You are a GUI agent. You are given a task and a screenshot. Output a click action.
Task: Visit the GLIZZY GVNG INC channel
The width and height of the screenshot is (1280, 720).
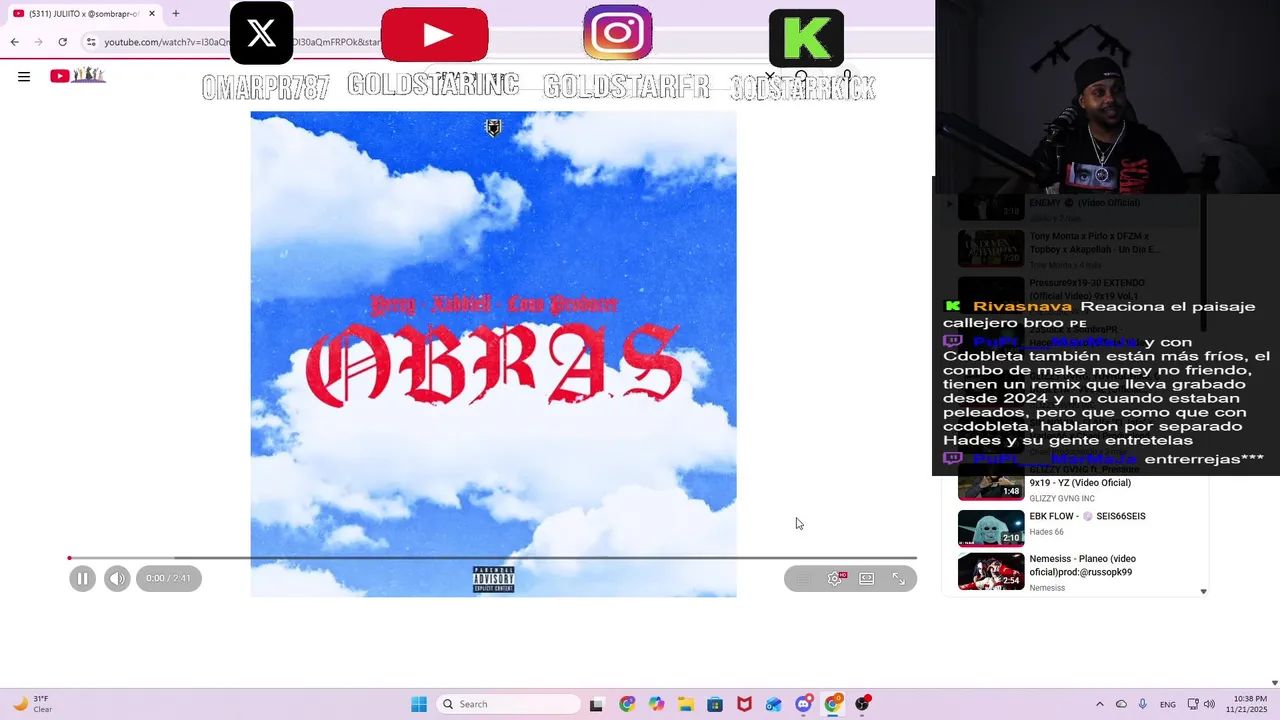1062,498
